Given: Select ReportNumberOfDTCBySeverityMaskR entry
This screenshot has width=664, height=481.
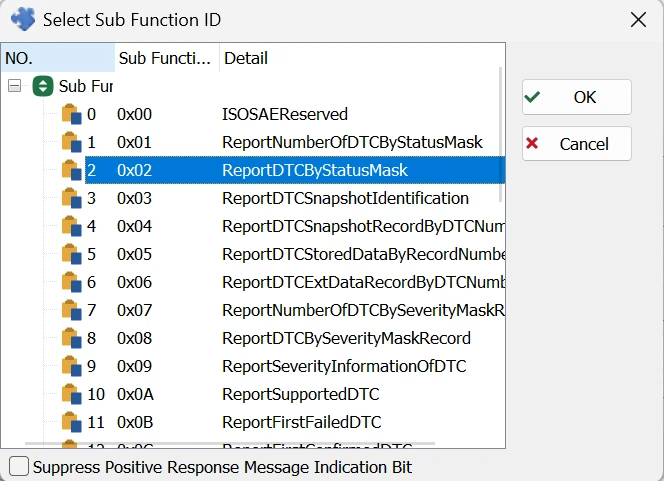Looking at the screenshot, I should tap(363, 310).
